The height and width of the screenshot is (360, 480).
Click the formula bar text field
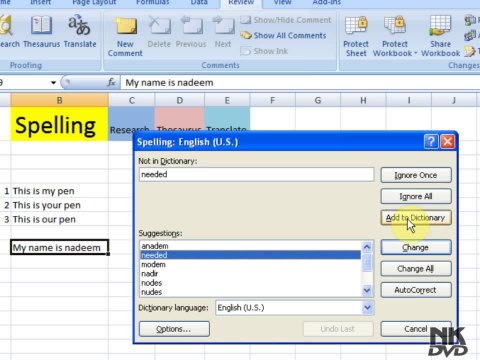(x=300, y=82)
